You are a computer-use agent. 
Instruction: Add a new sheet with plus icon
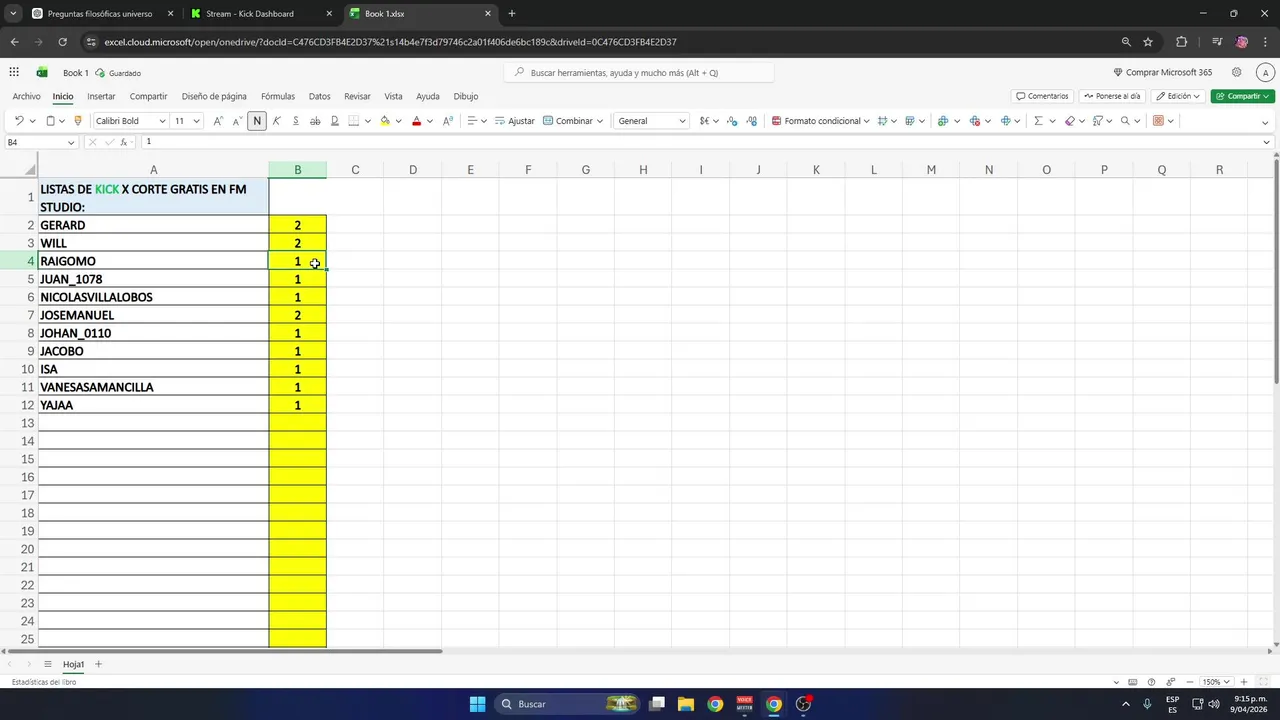click(x=98, y=664)
